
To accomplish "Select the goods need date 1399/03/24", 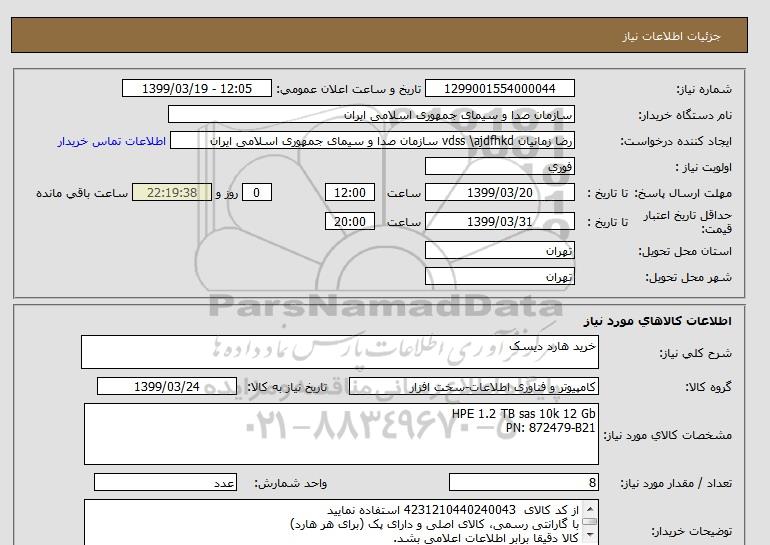I will pos(167,386).
